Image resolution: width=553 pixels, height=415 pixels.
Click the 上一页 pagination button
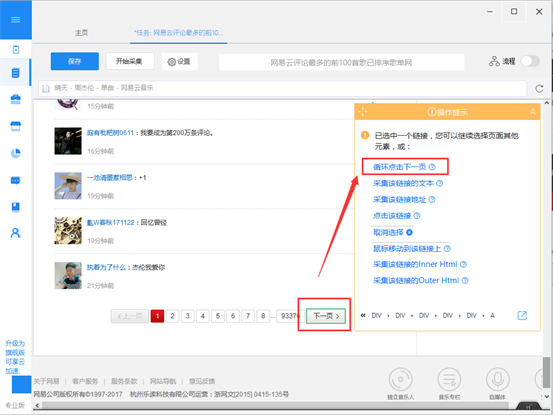coord(129,316)
